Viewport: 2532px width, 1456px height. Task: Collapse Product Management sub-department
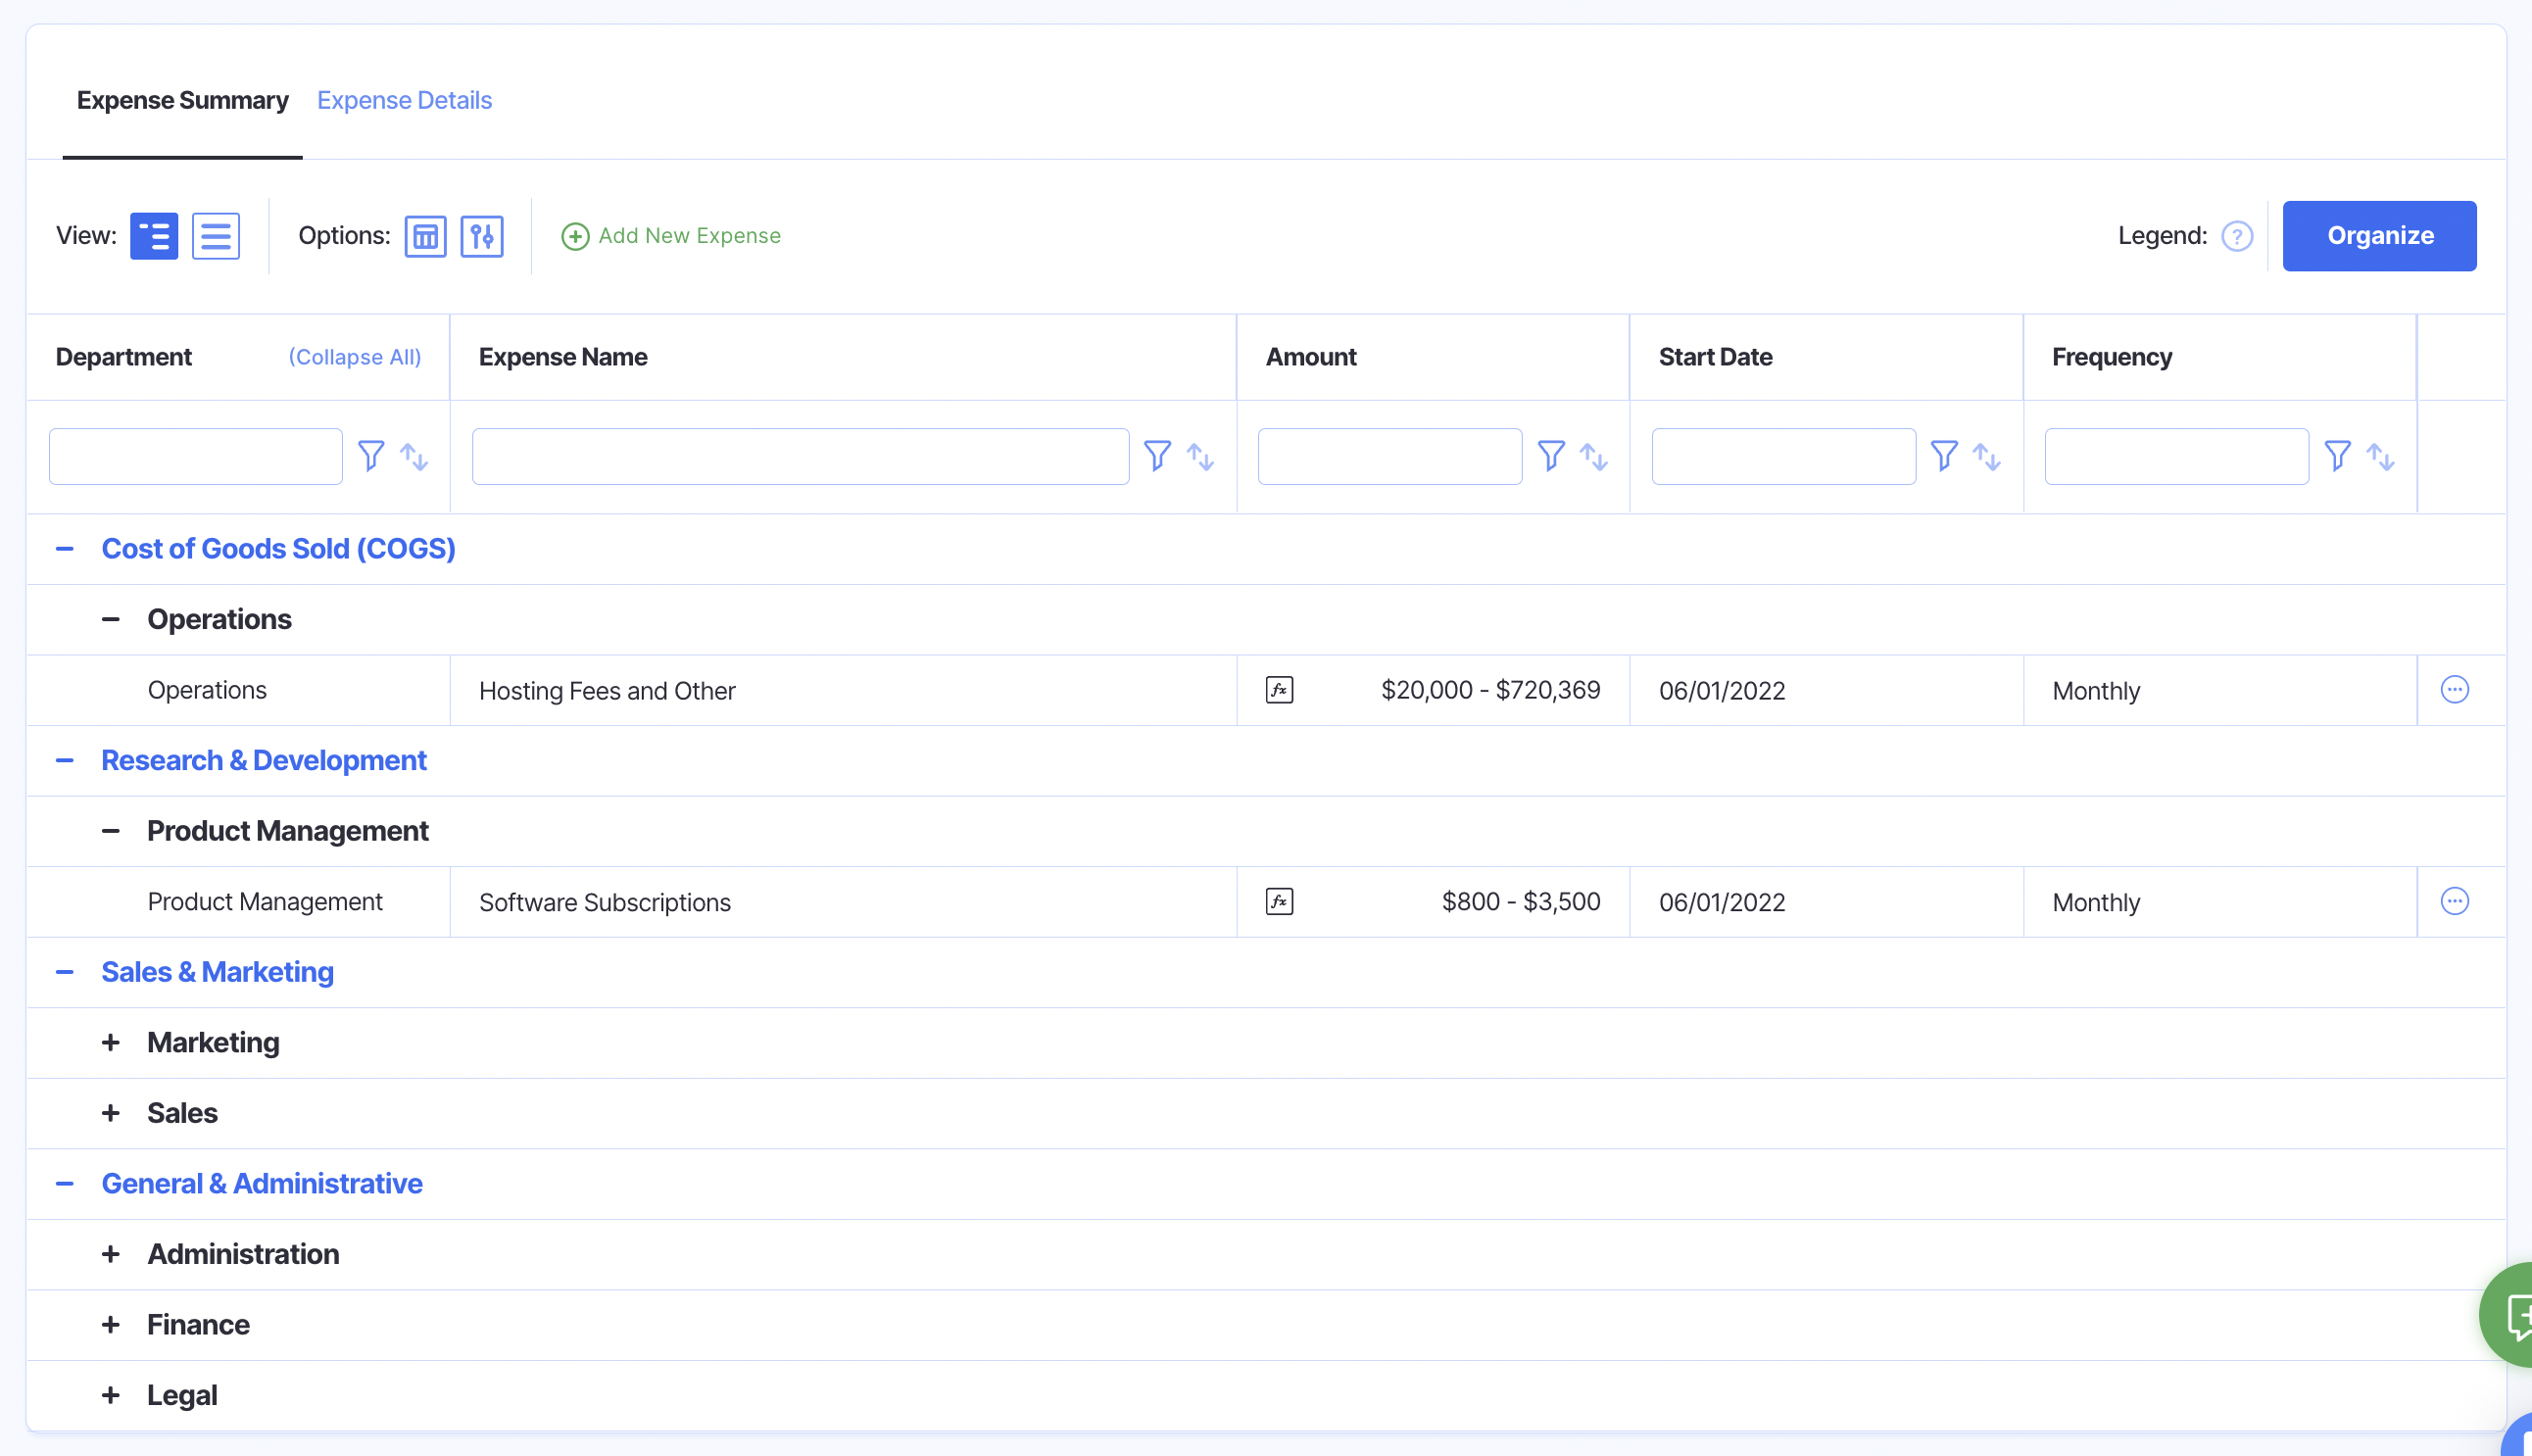pyautogui.click(x=111, y=830)
